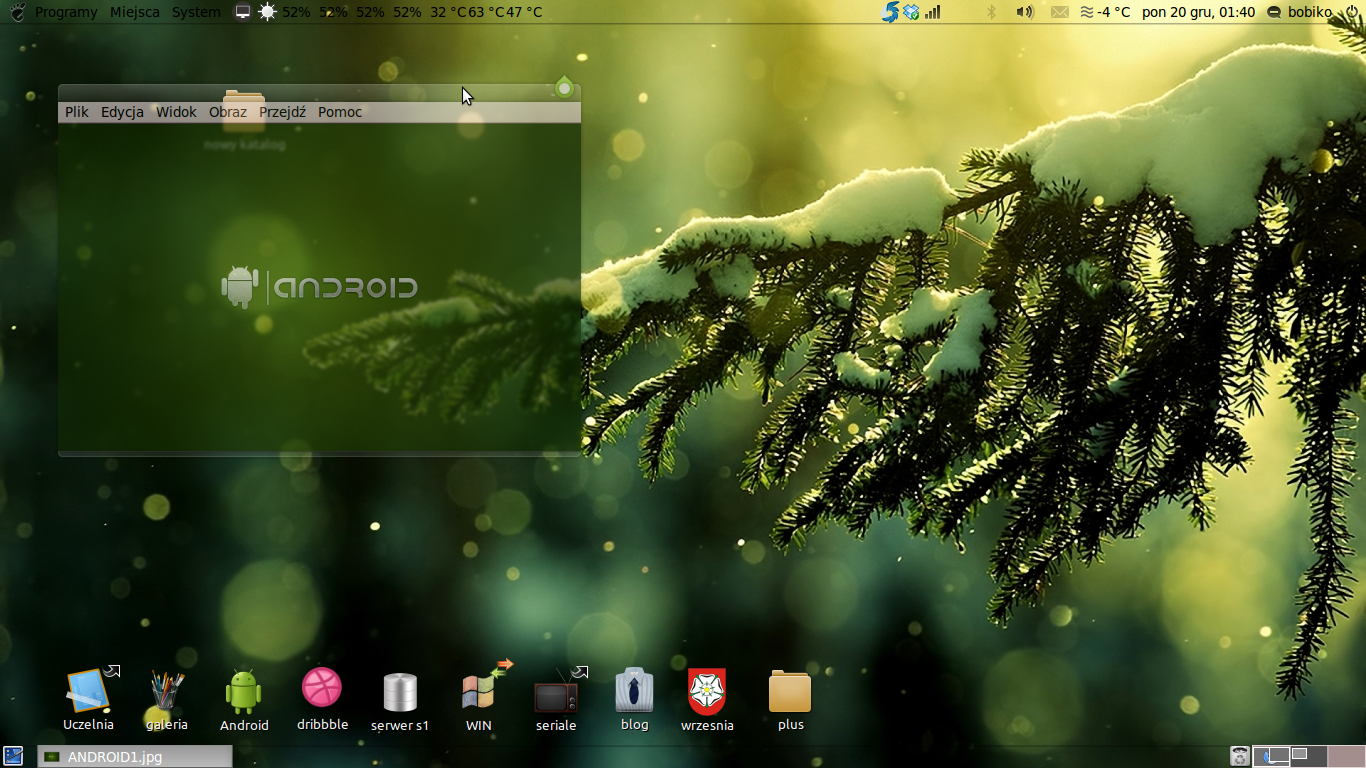Open the Android desktop shortcut
Screen dimensions: 1366x768
point(244,692)
